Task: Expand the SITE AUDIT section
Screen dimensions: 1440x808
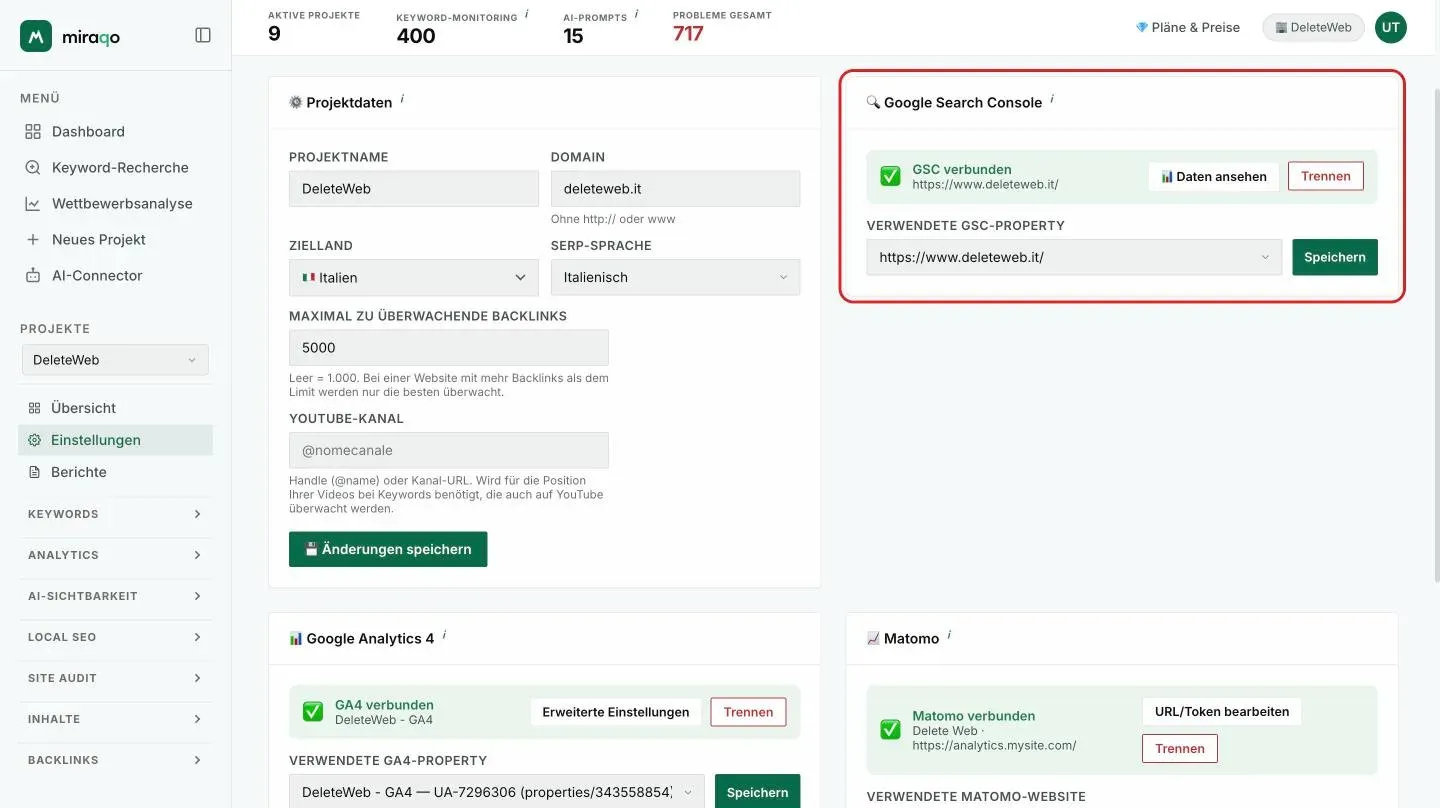Action: click(x=115, y=678)
